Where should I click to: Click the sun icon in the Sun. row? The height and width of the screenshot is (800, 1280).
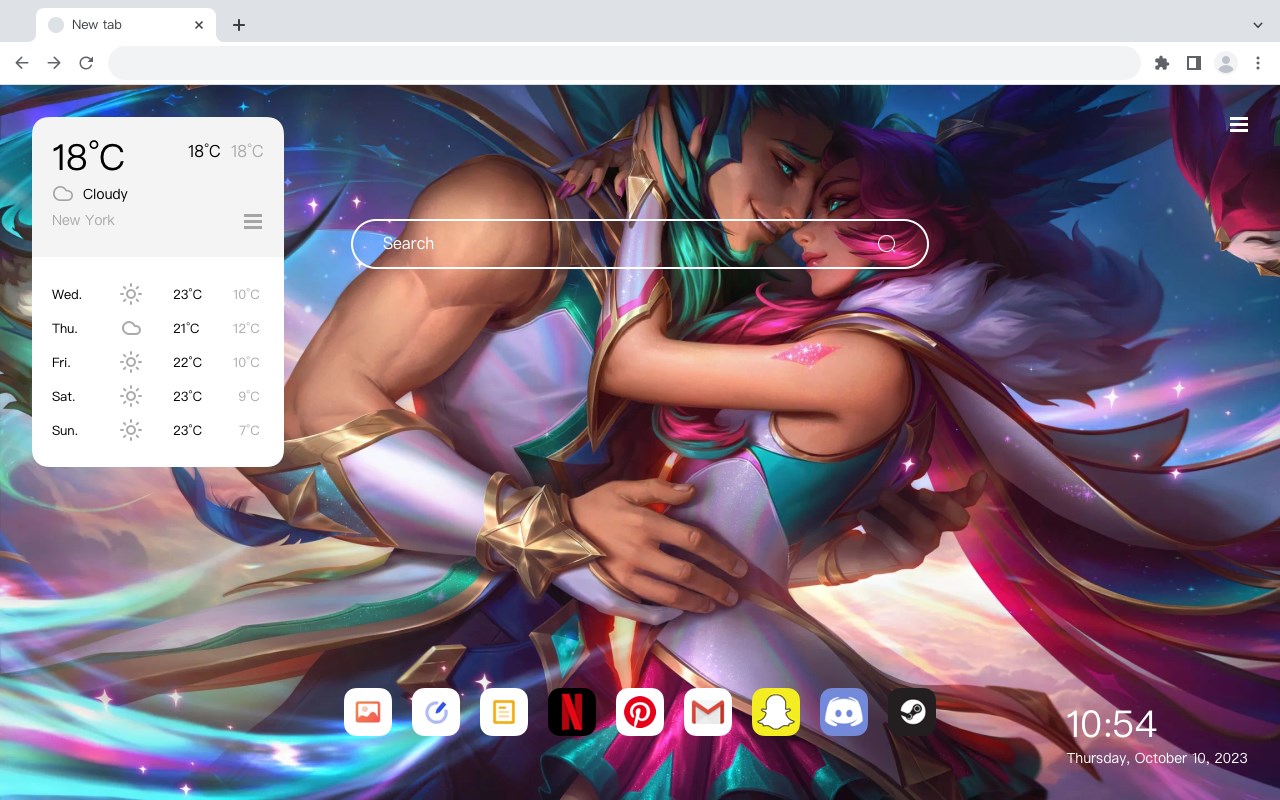(x=131, y=430)
